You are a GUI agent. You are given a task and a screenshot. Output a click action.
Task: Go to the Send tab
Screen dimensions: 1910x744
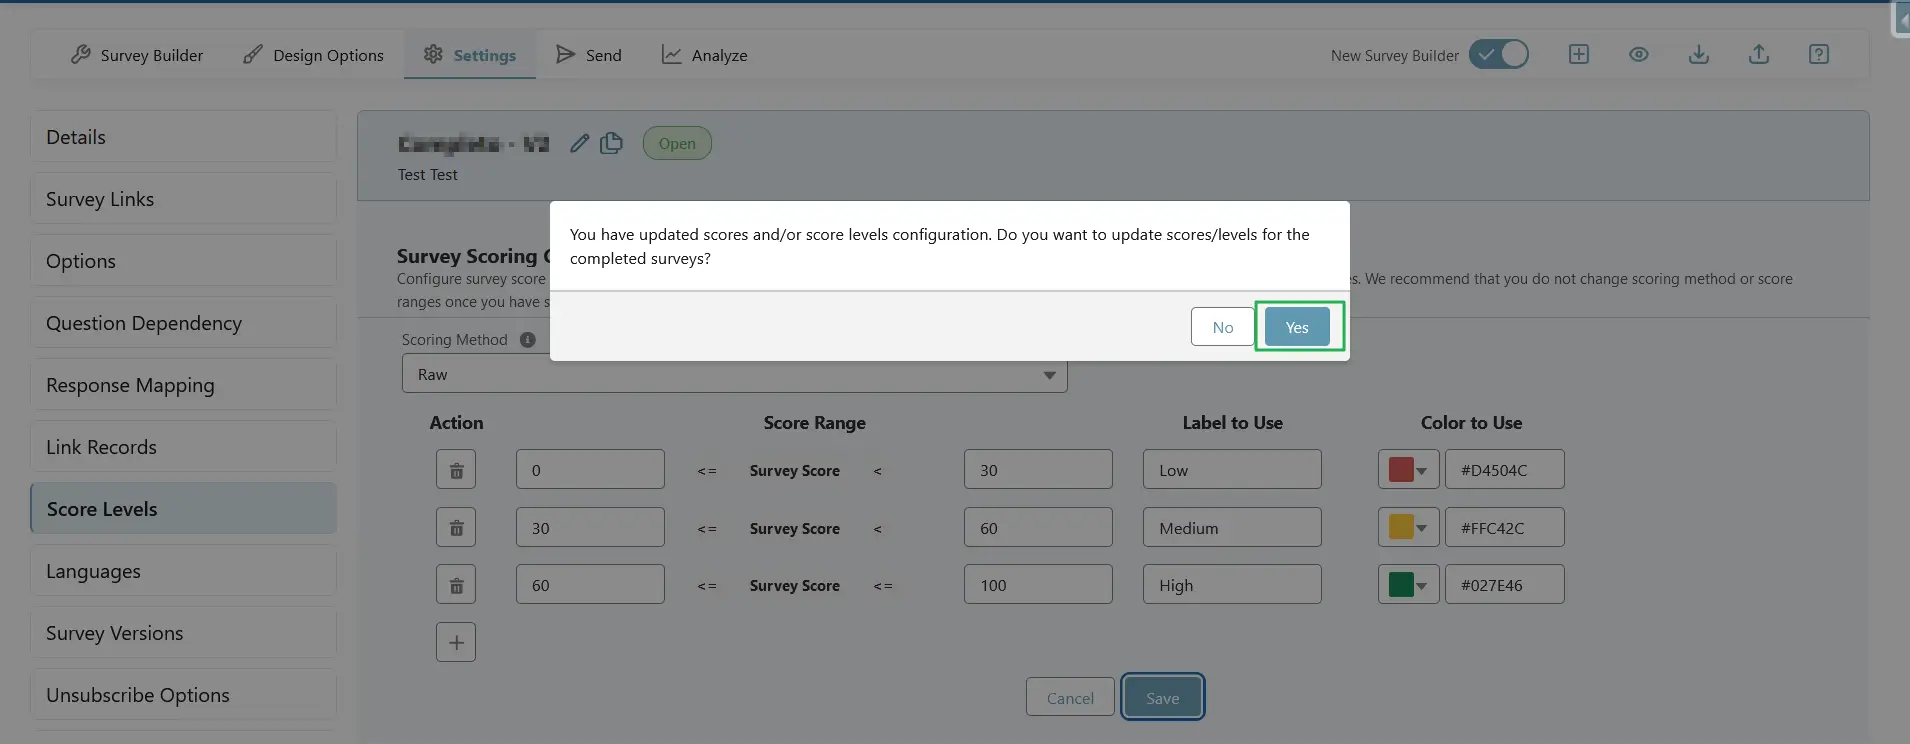[589, 55]
